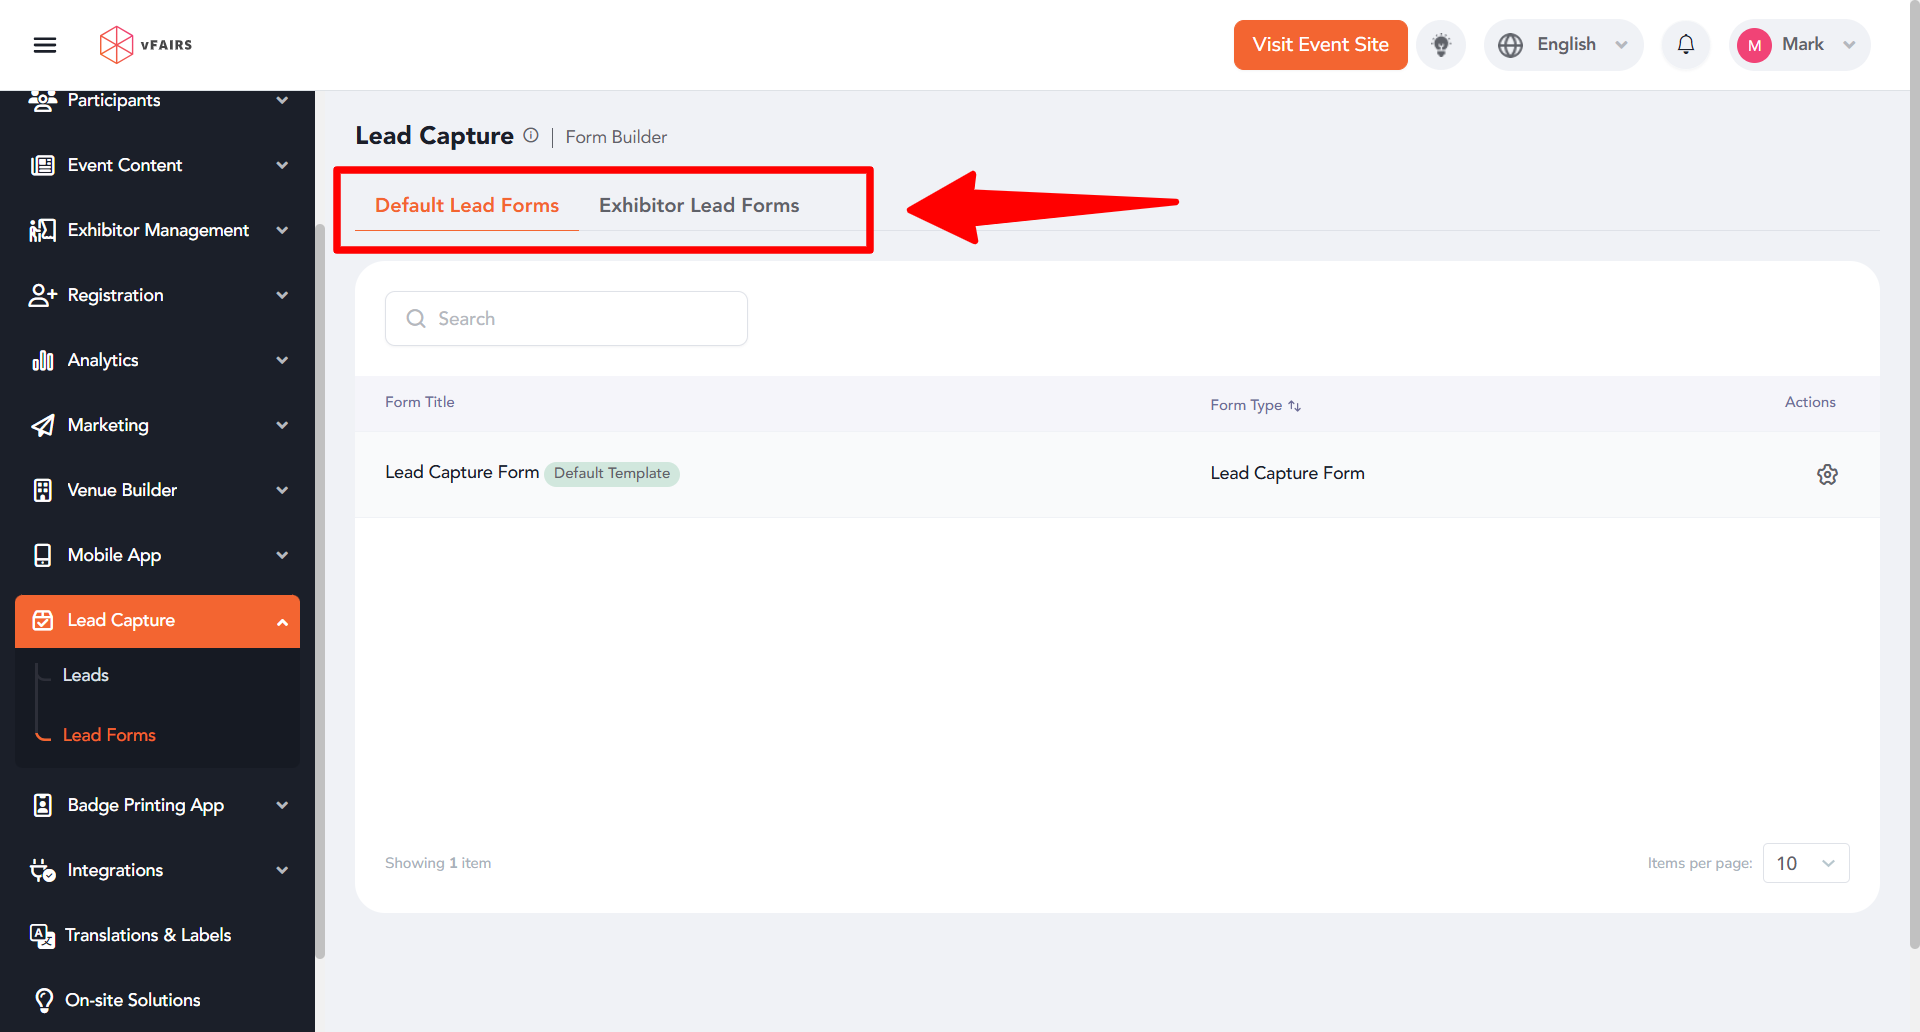Click the Translations & Labels icon
The image size is (1920, 1032).
(x=42, y=935)
